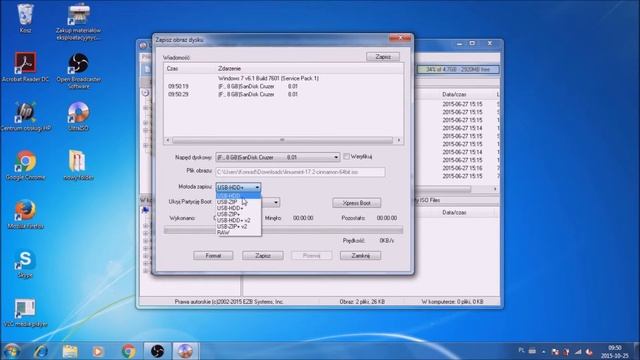Switch to OBS taskbar button
This screenshot has height=360, width=640.
coord(157,351)
